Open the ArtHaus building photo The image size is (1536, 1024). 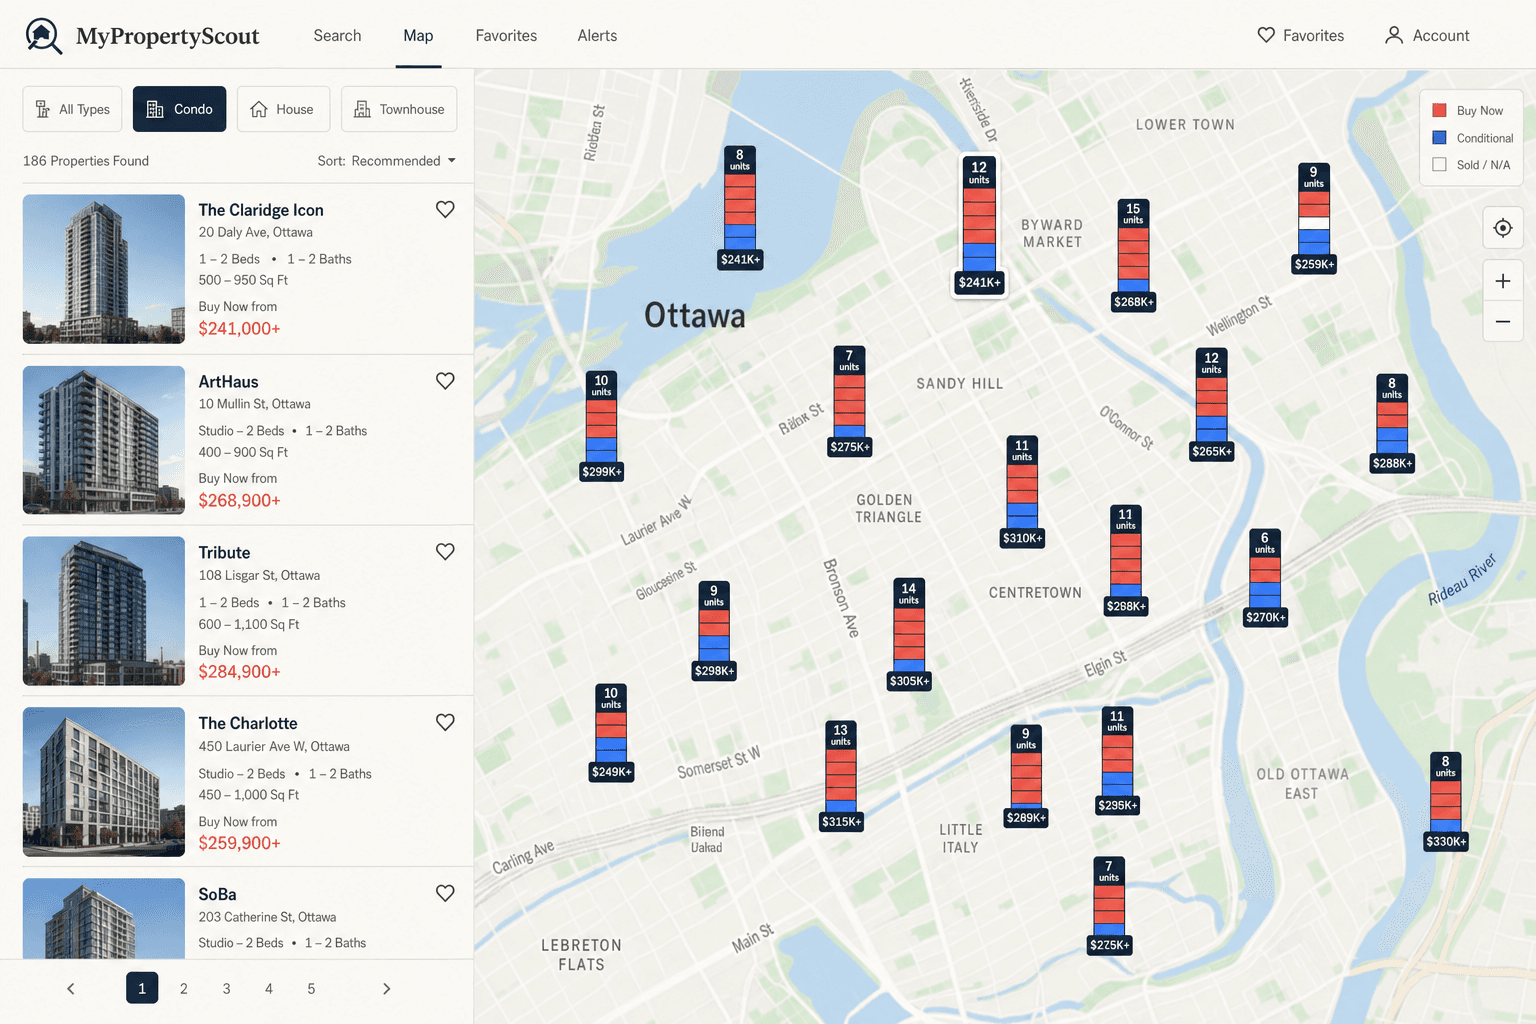[104, 440]
